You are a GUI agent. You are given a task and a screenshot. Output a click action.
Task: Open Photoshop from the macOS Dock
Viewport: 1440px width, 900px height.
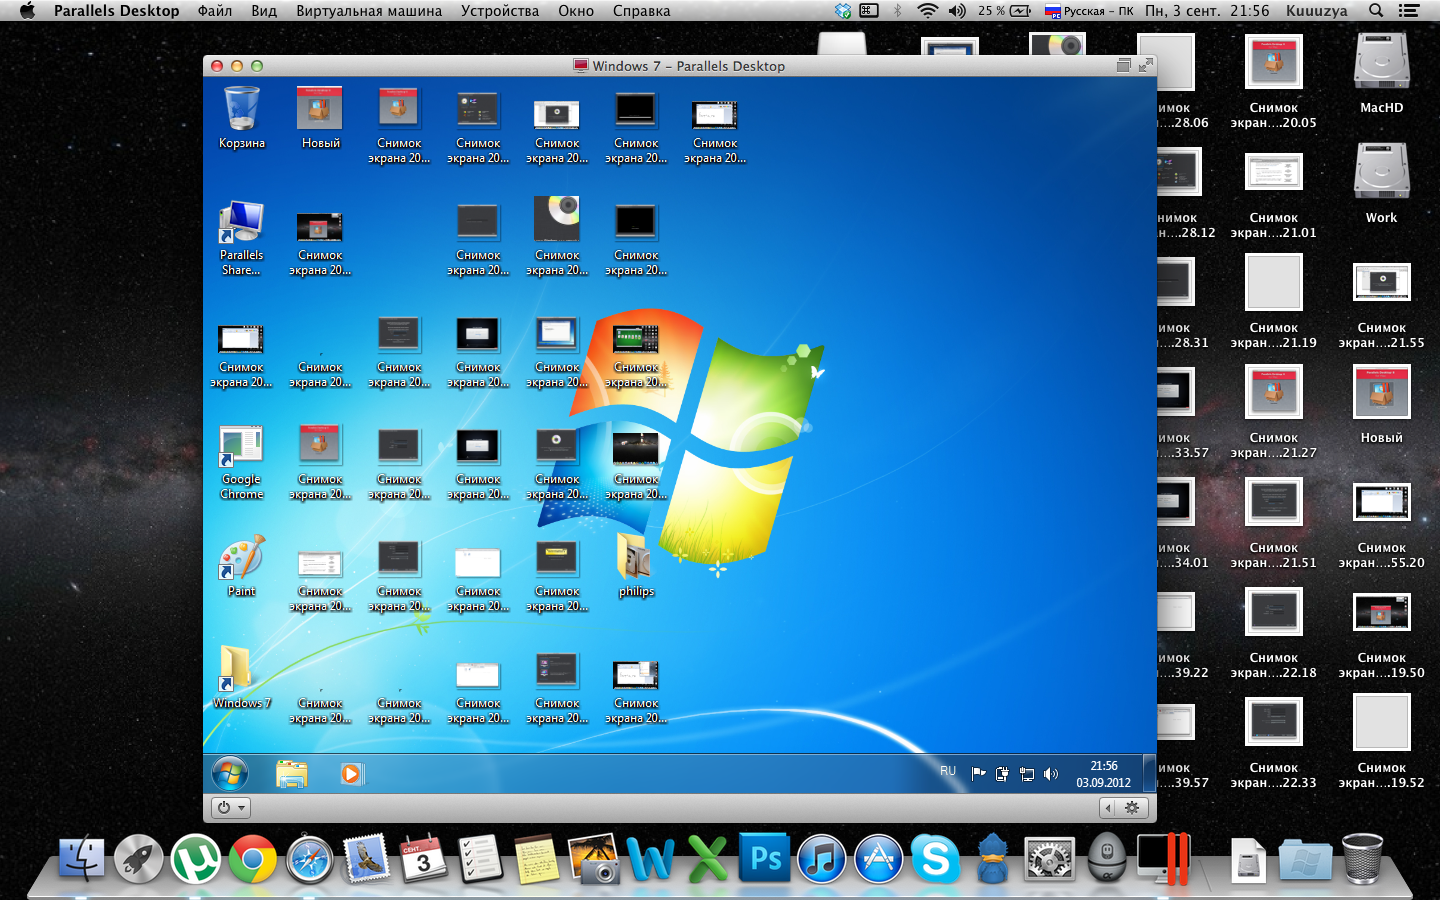[765, 859]
